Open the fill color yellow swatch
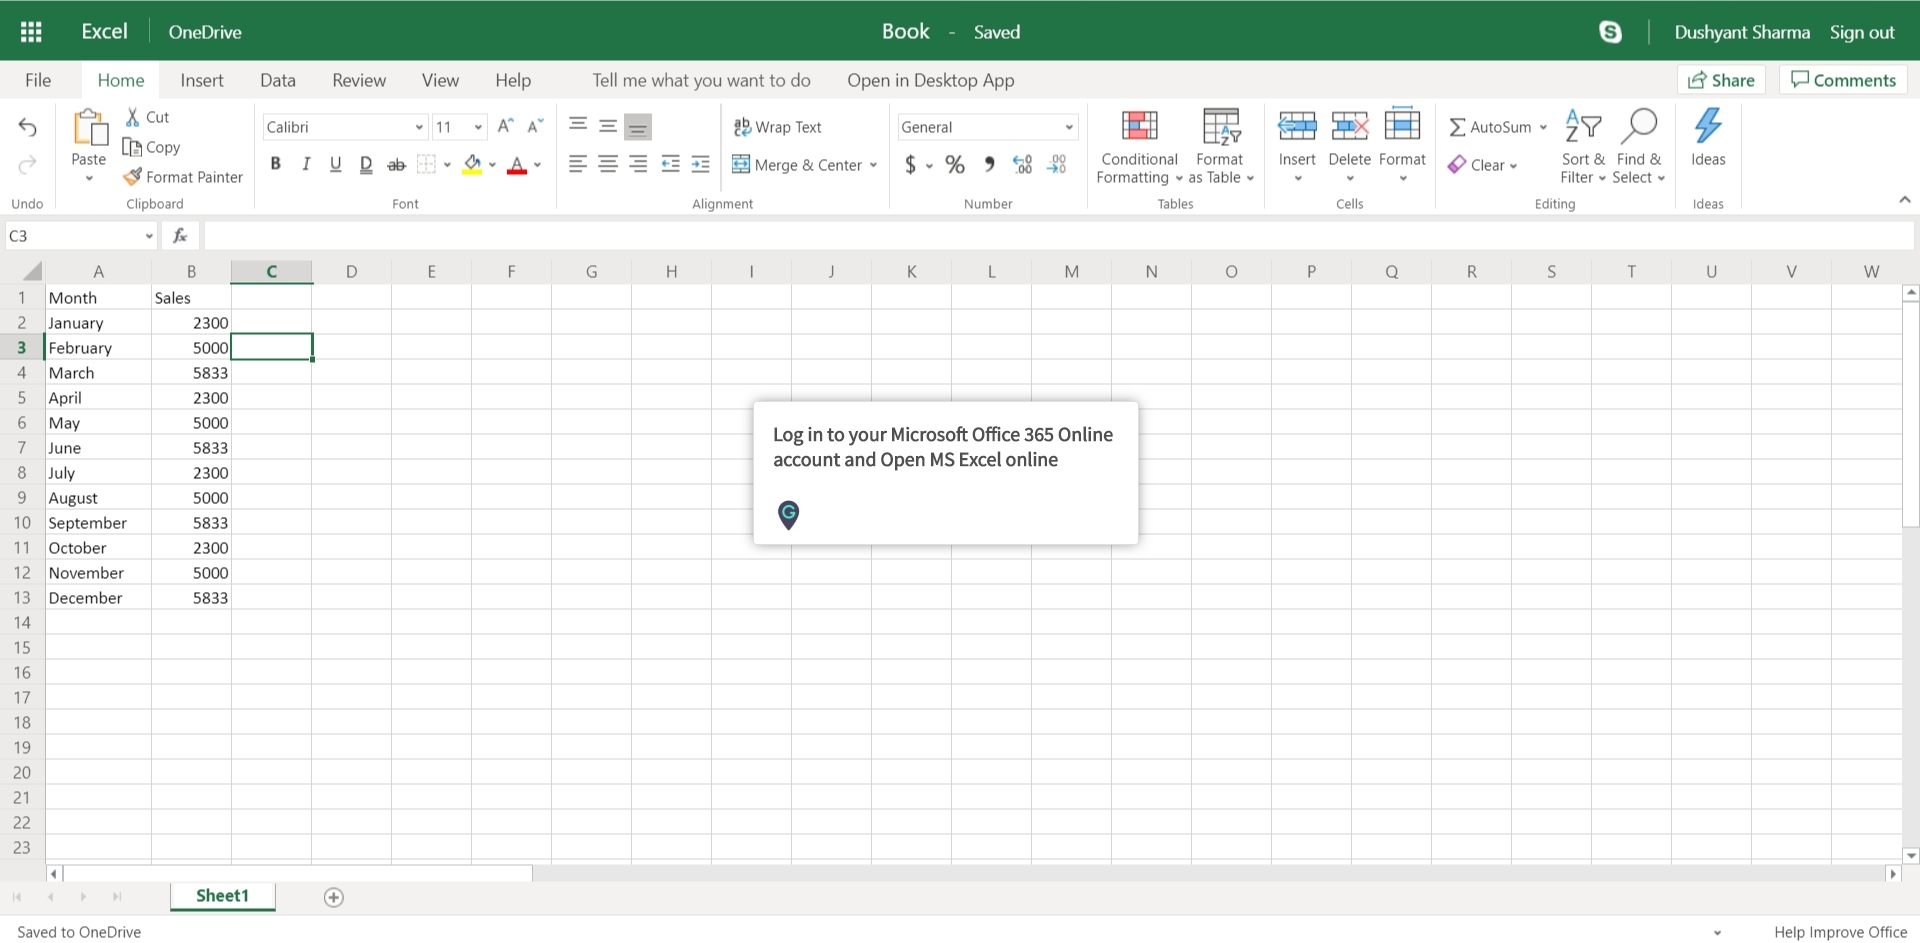The width and height of the screenshot is (1920, 943). click(x=472, y=165)
